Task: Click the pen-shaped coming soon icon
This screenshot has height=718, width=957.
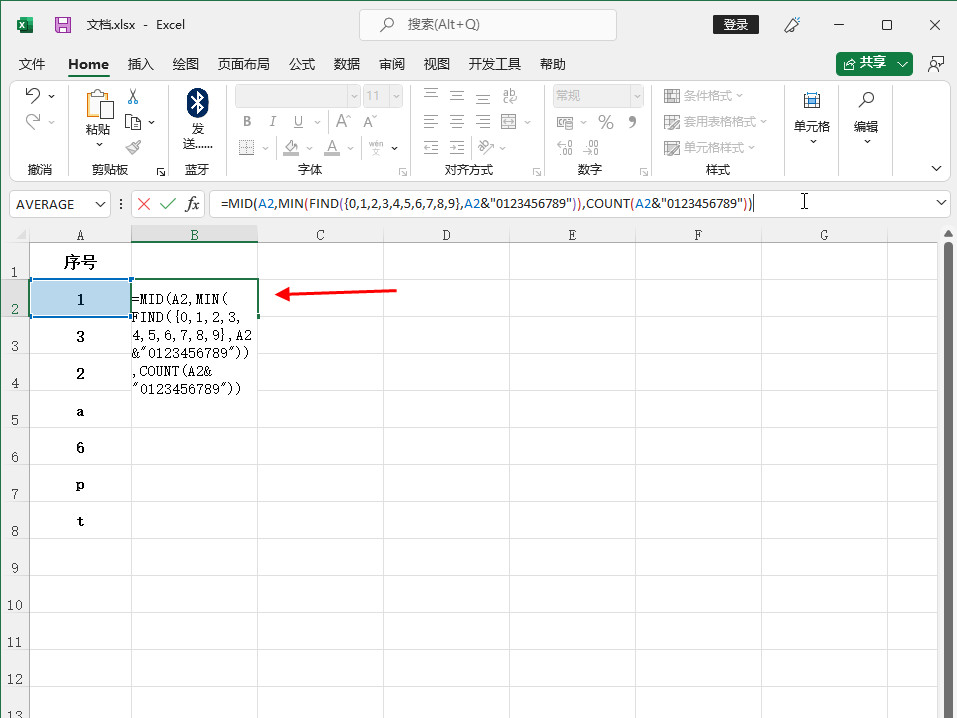Action: [x=792, y=25]
